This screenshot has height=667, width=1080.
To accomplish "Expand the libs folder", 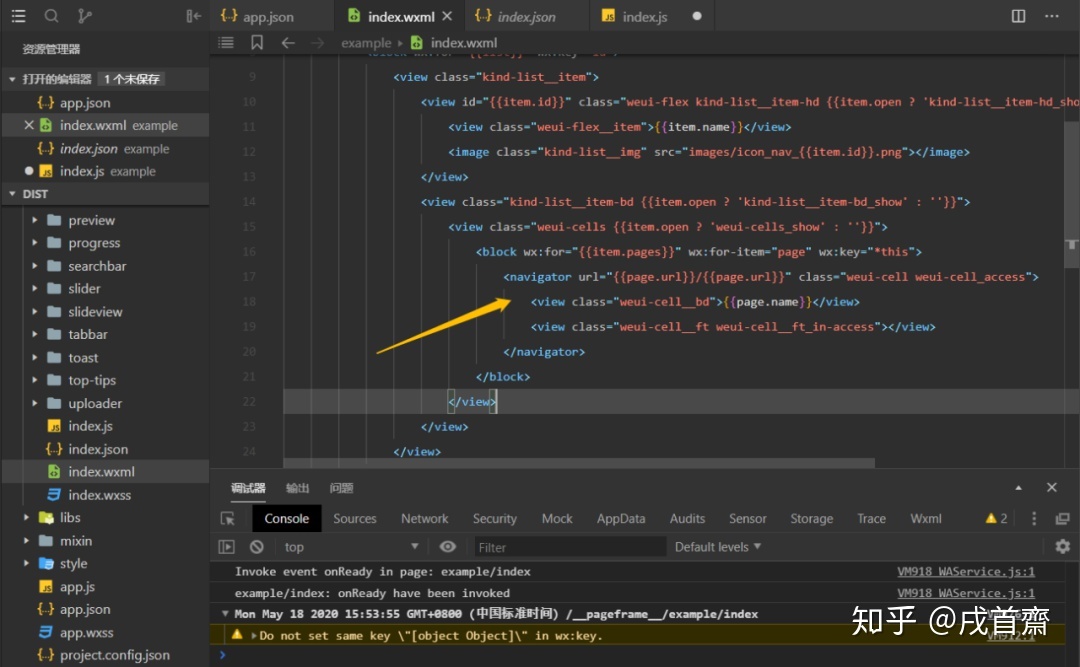I will point(26,517).
